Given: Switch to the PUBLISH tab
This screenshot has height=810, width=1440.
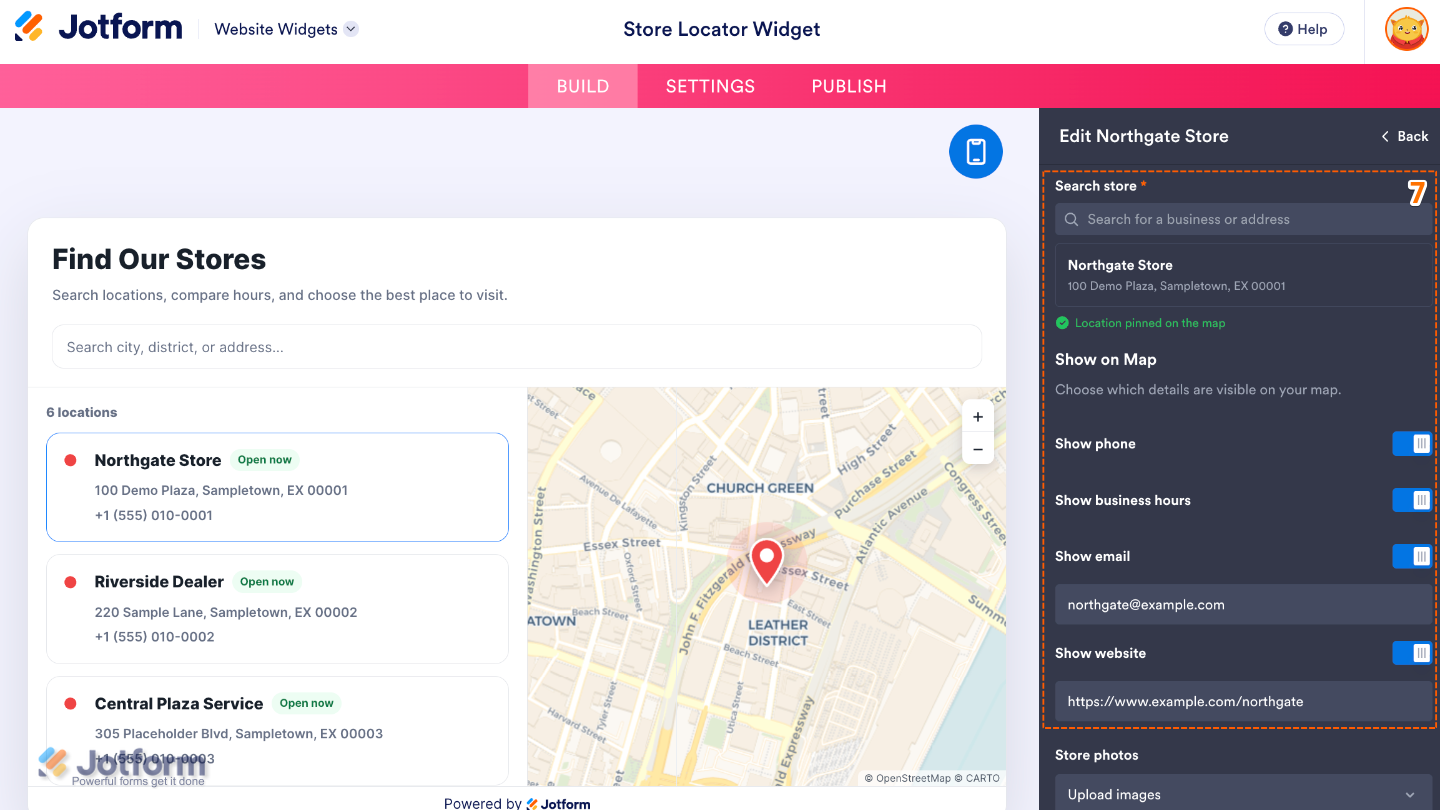Looking at the screenshot, I should 849,86.
